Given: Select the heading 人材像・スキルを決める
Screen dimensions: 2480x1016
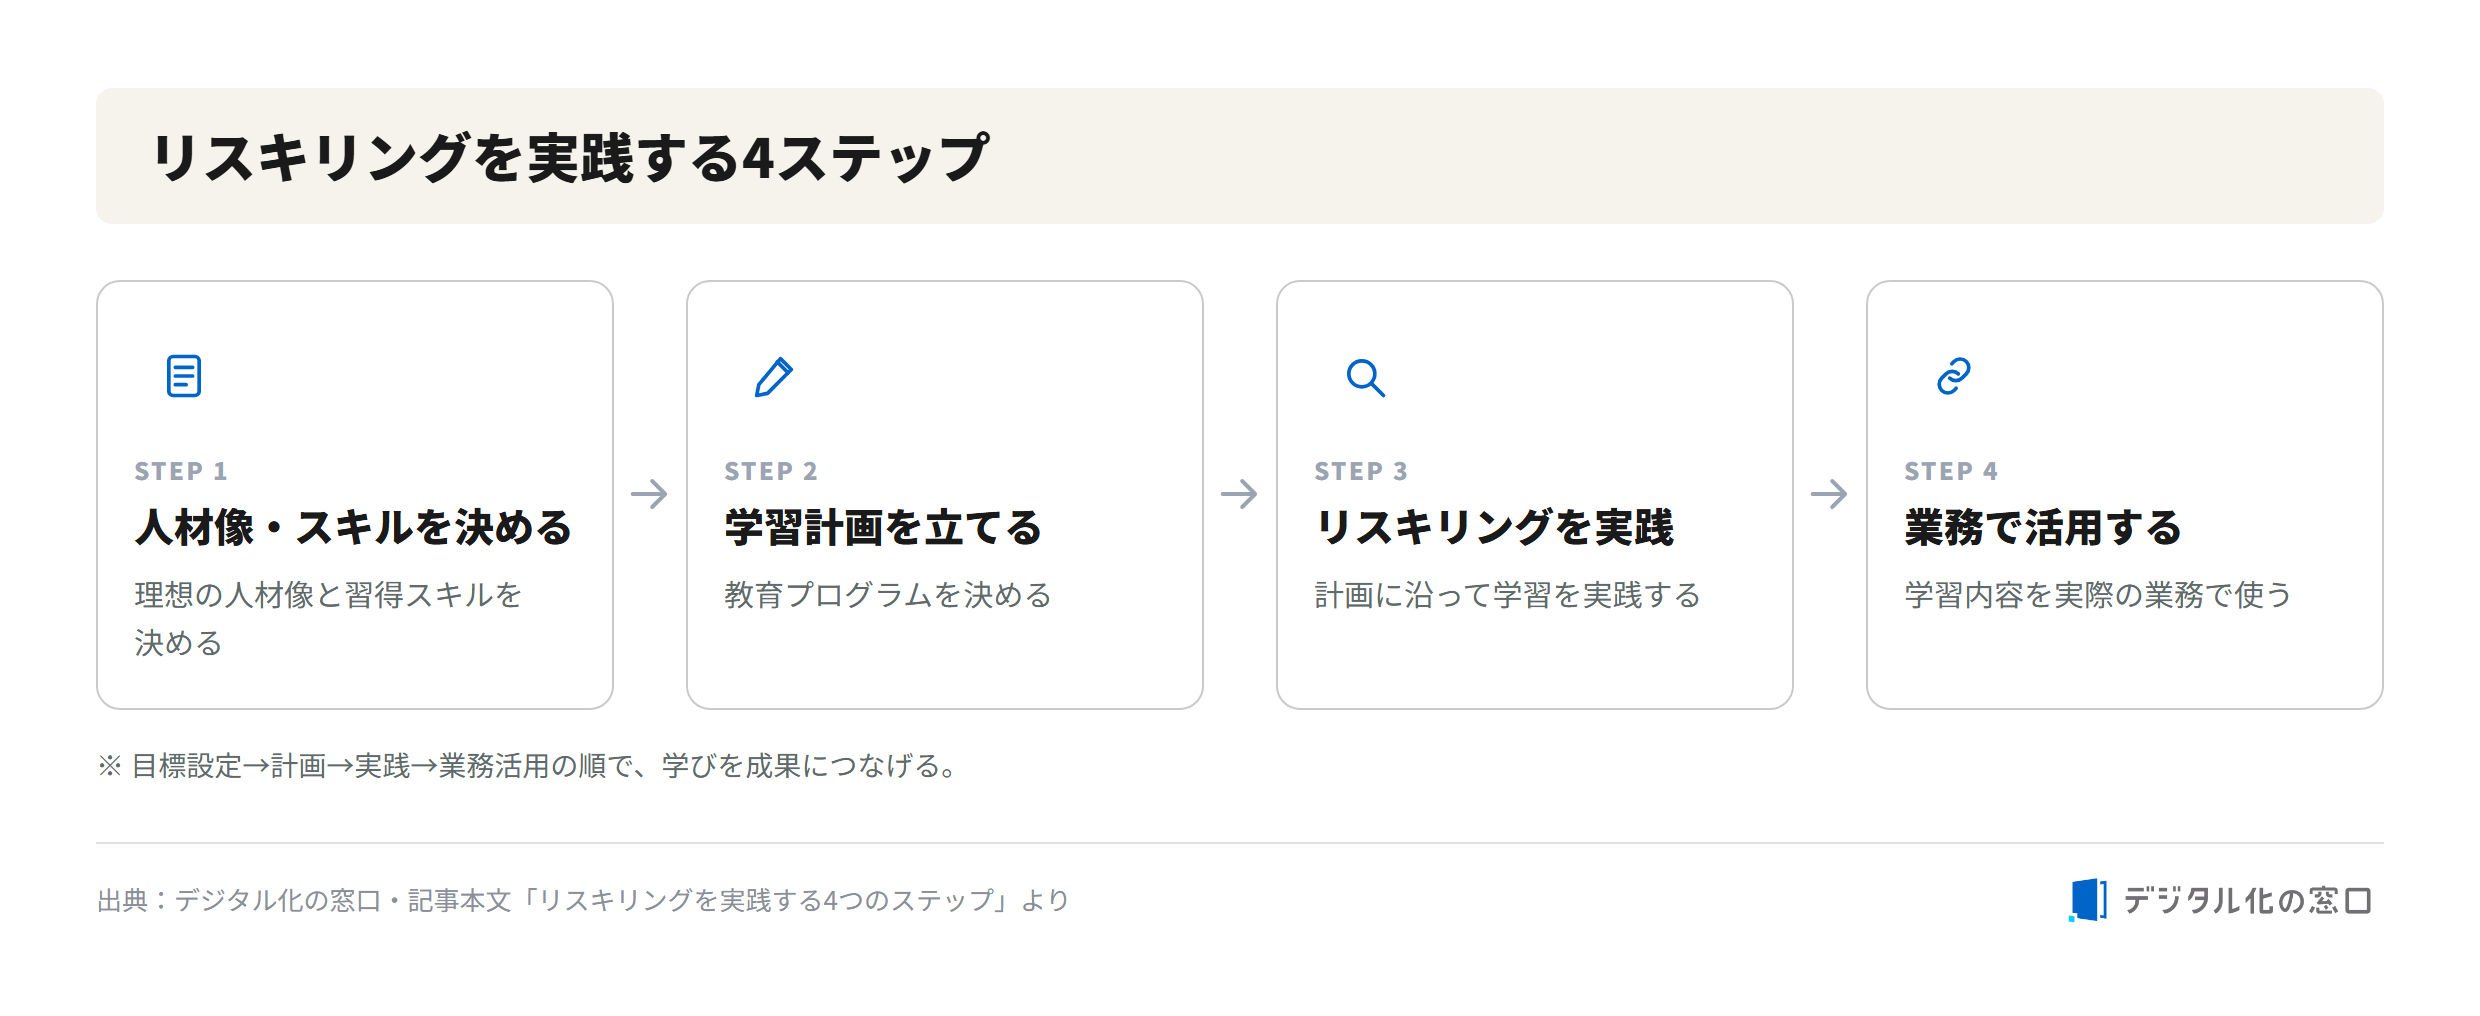Looking at the screenshot, I should [x=353, y=527].
